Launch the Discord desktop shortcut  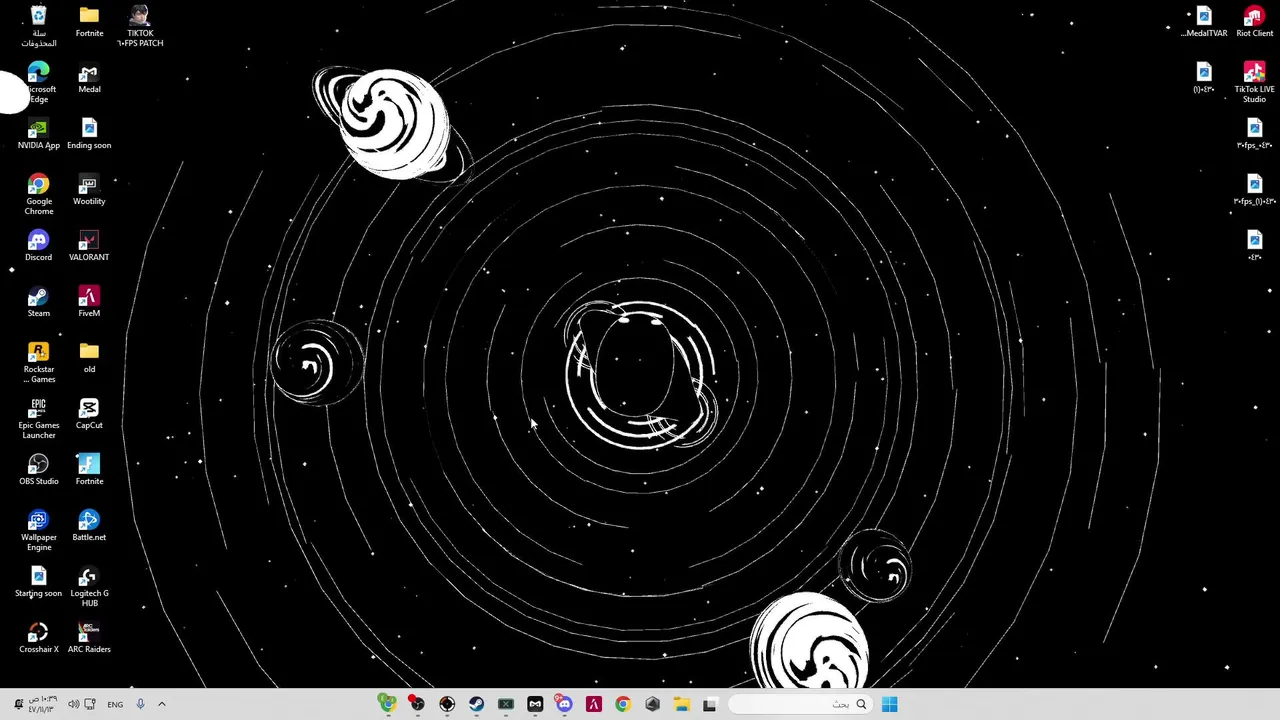point(38,246)
